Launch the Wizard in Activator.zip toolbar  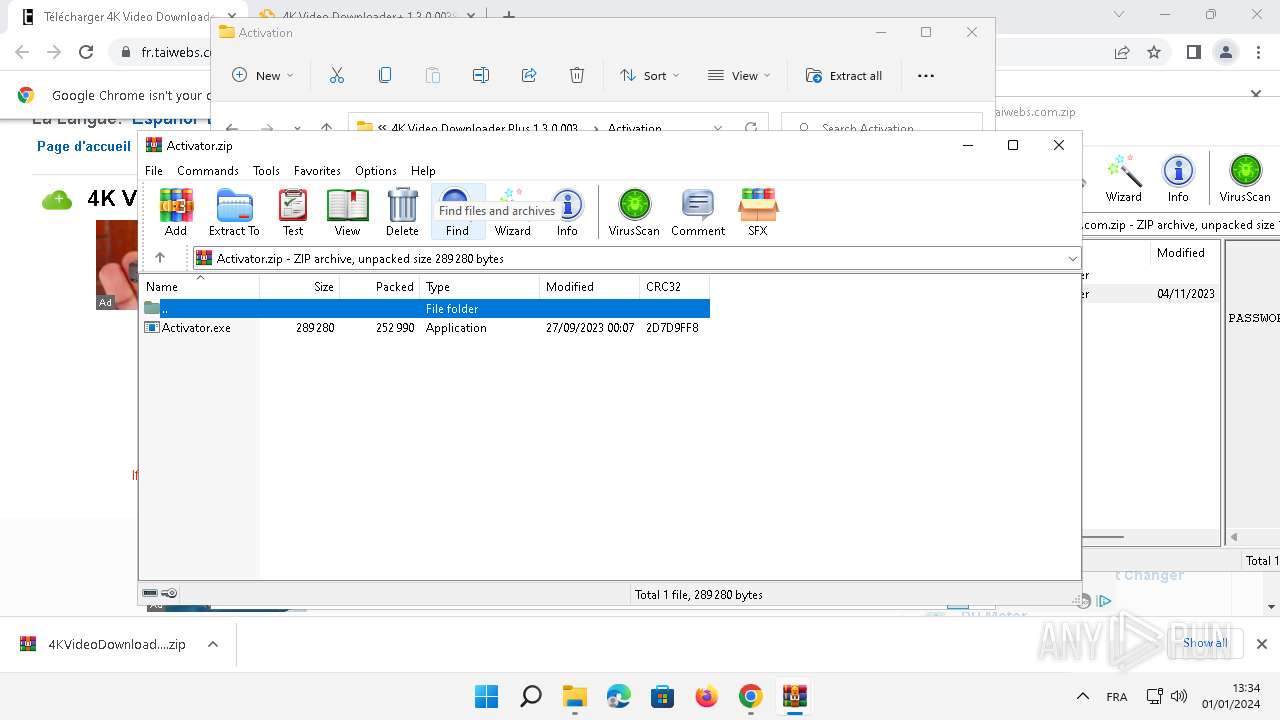(x=512, y=212)
